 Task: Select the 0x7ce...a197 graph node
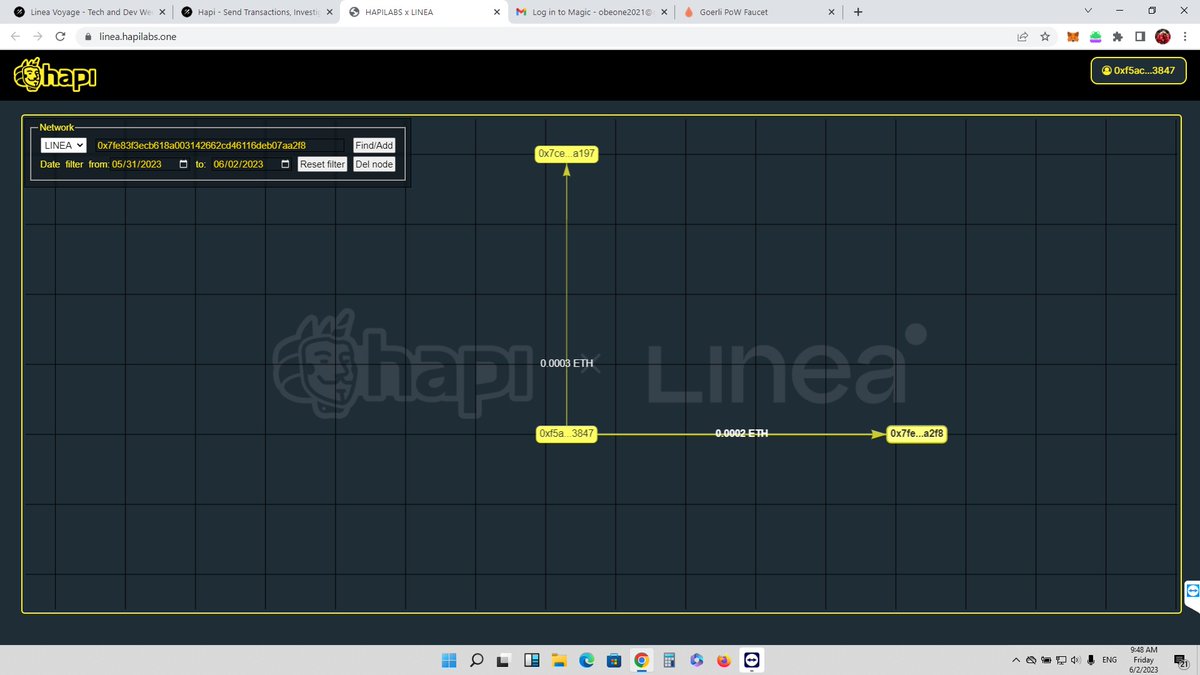pyautogui.click(x=567, y=154)
